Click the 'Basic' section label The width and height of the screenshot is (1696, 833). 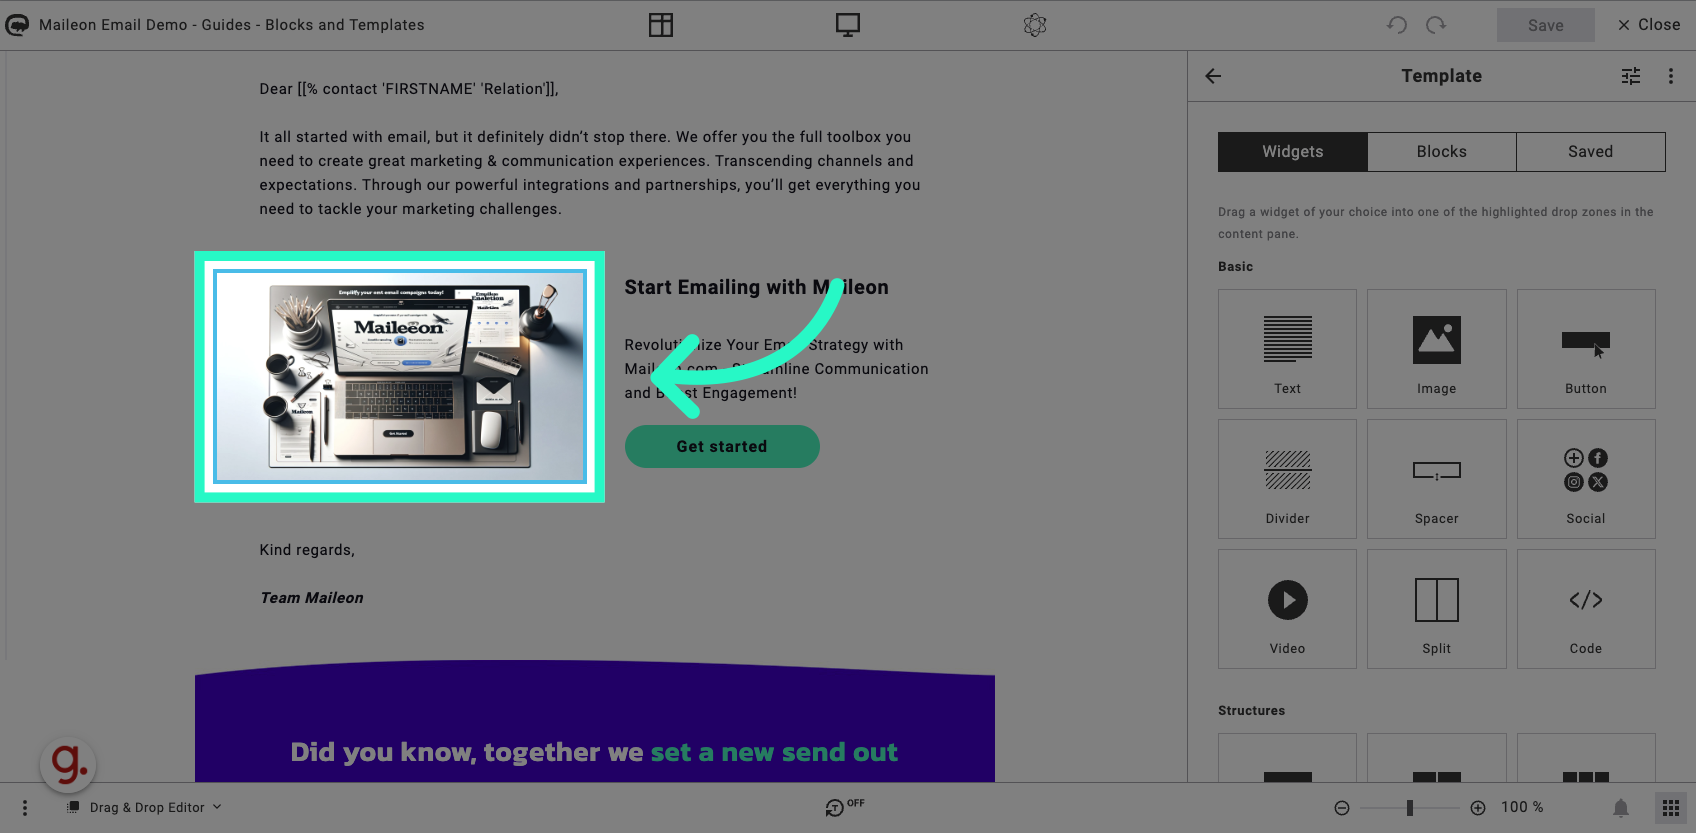[x=1235, y=267]
